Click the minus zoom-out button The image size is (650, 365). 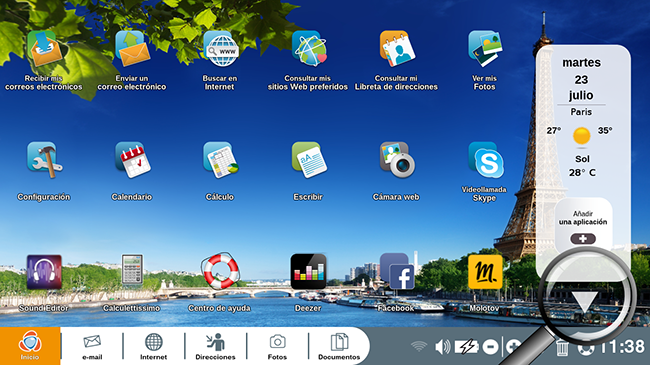tap(490, 347)
